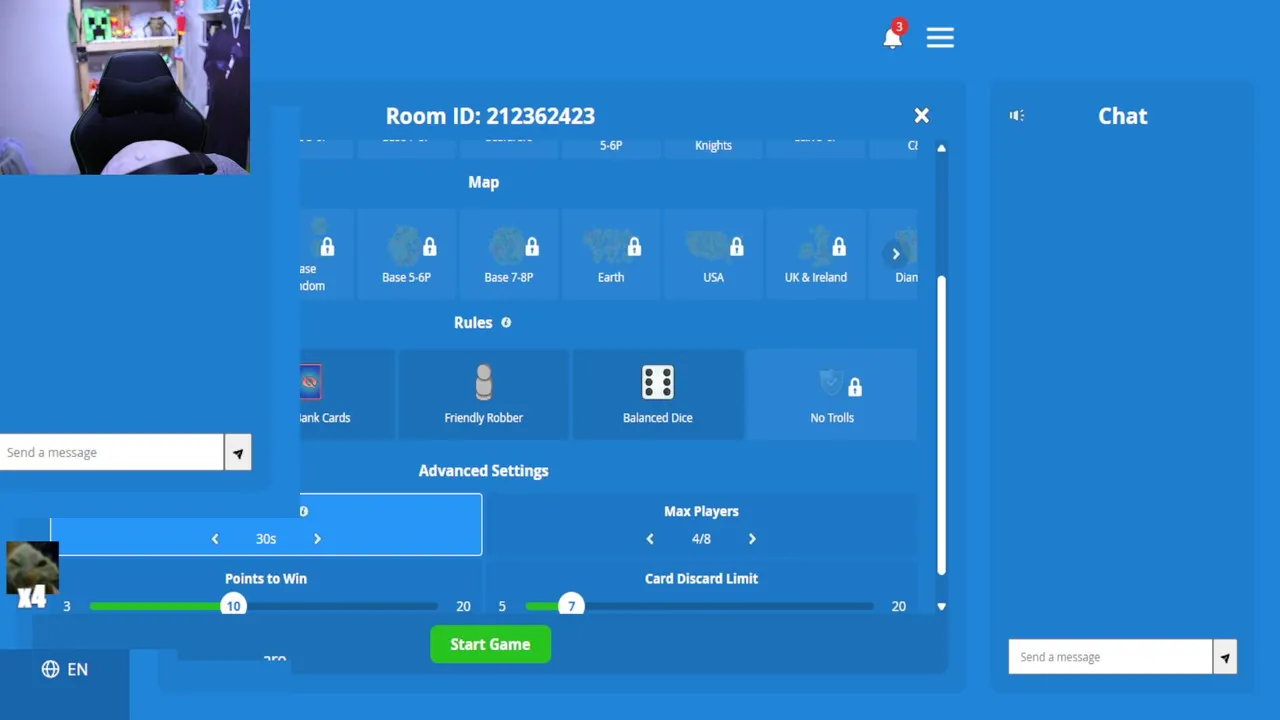Image resolution: width=1280 pixels, height=720 pixels.
Task: Click the settings vertical scrollbar thumb
Action: tap(941, 425)
